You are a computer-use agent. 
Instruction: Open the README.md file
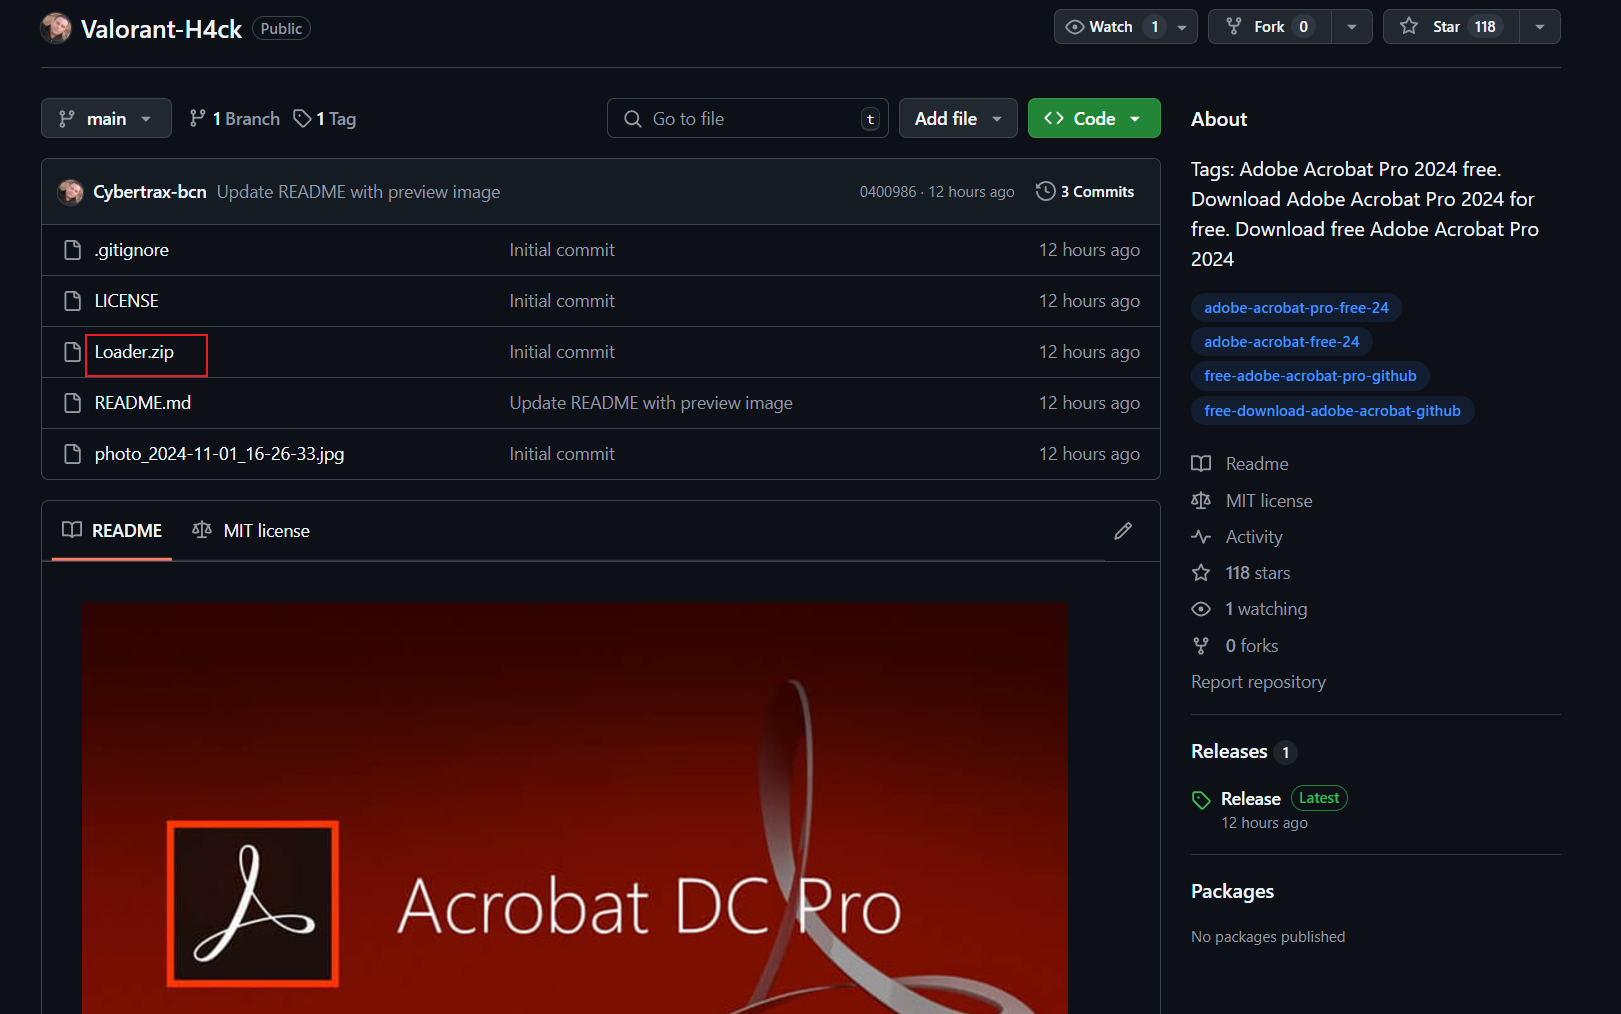click(143, 403)
